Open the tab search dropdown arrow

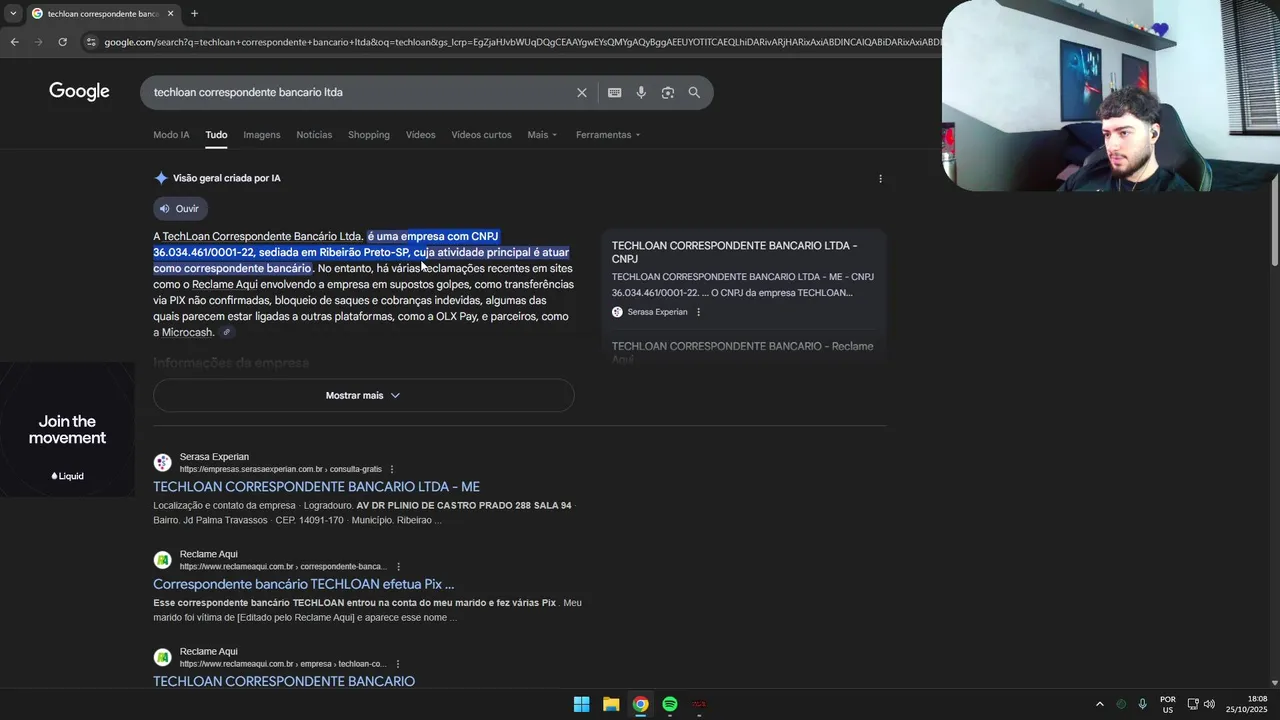click(13, 14)
